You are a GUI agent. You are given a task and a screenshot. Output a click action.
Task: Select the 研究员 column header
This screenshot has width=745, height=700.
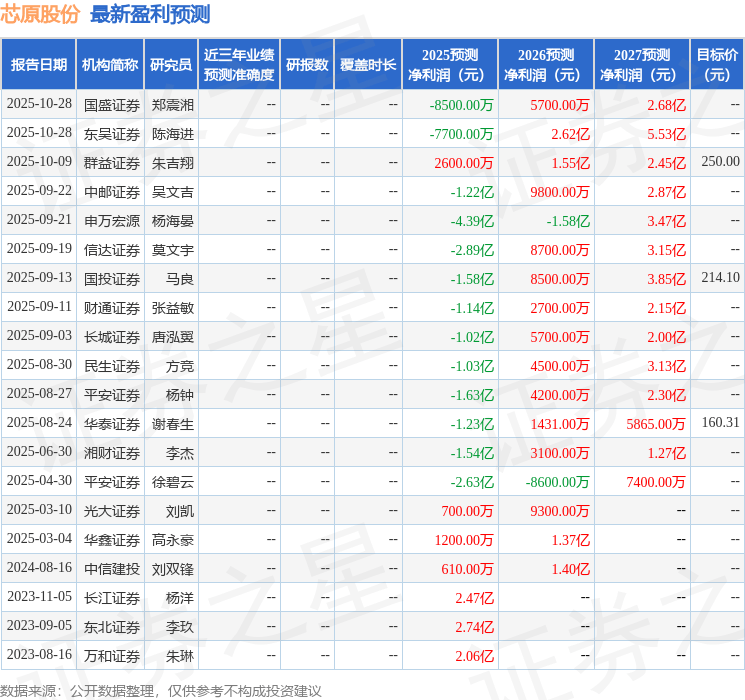(x=171, y=65)
